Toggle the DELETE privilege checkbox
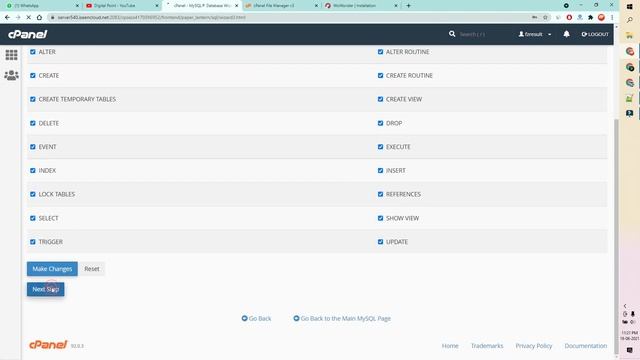640x360 pixels. 33,123
